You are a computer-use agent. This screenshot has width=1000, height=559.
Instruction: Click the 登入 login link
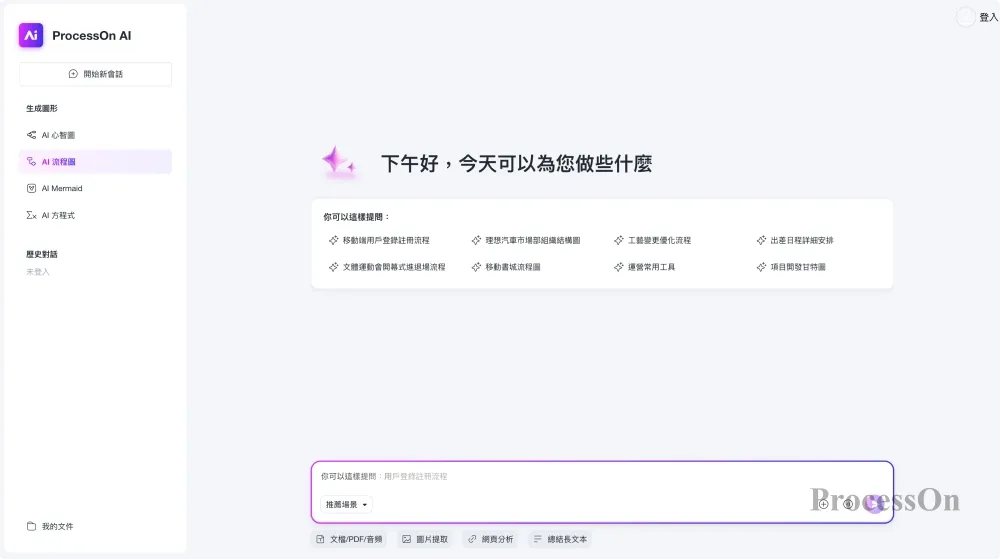click(989, 17)
